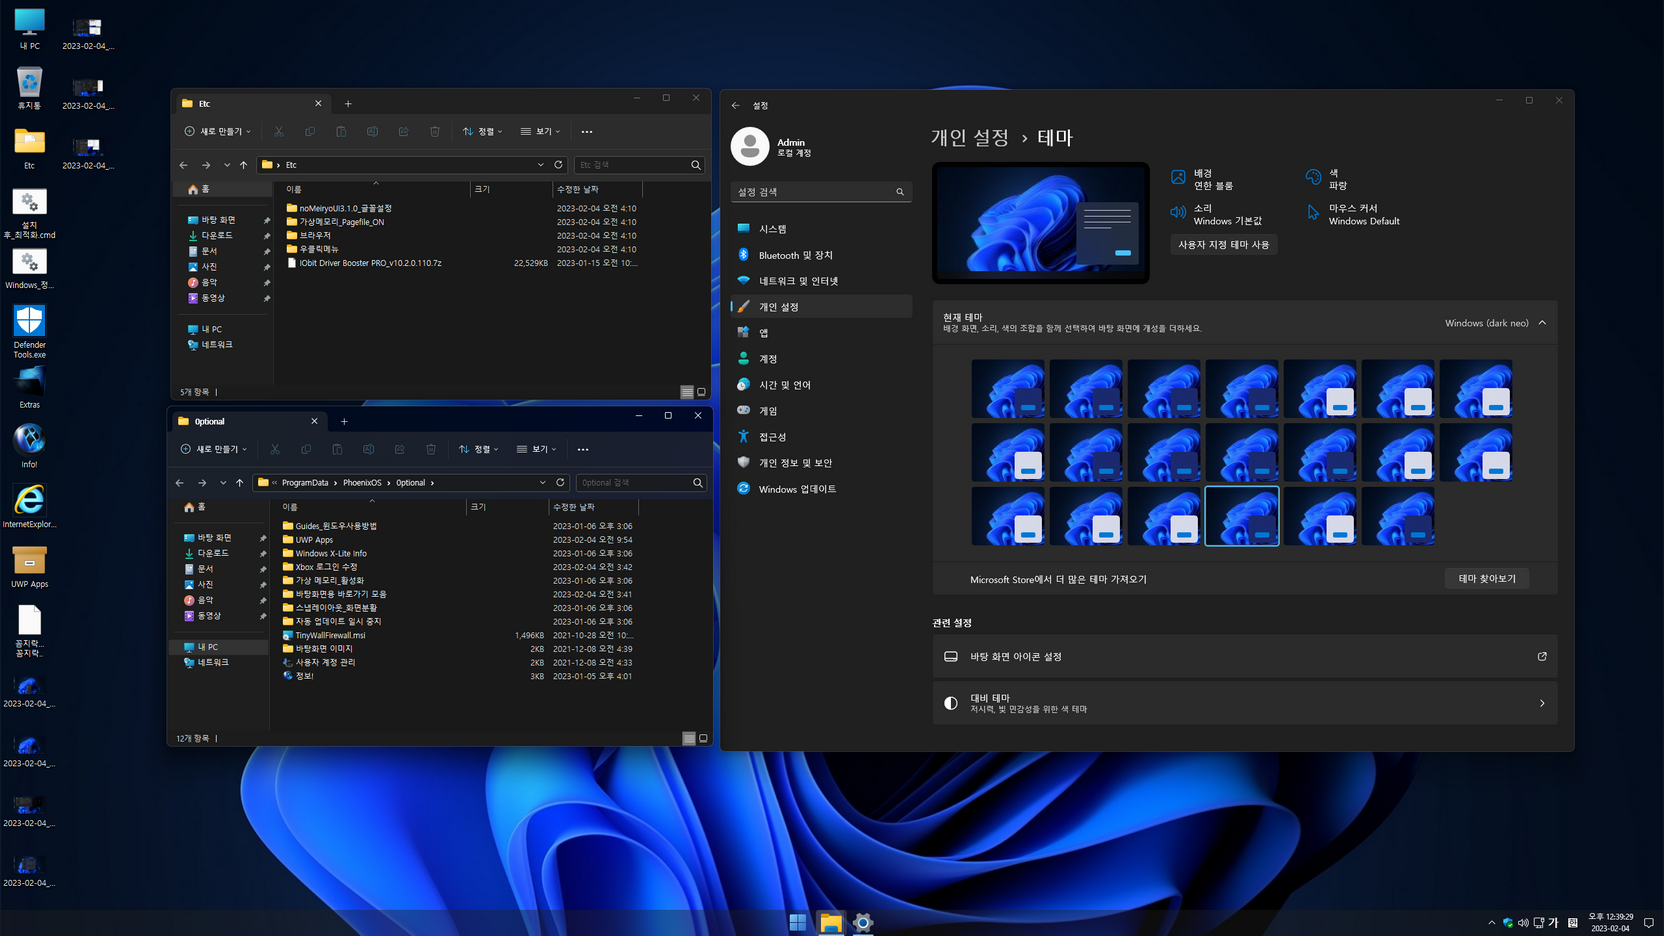Screen dimensions: 1664x936
Task: Open the Sort dropdown in Etc window
Action: [482, 131]
